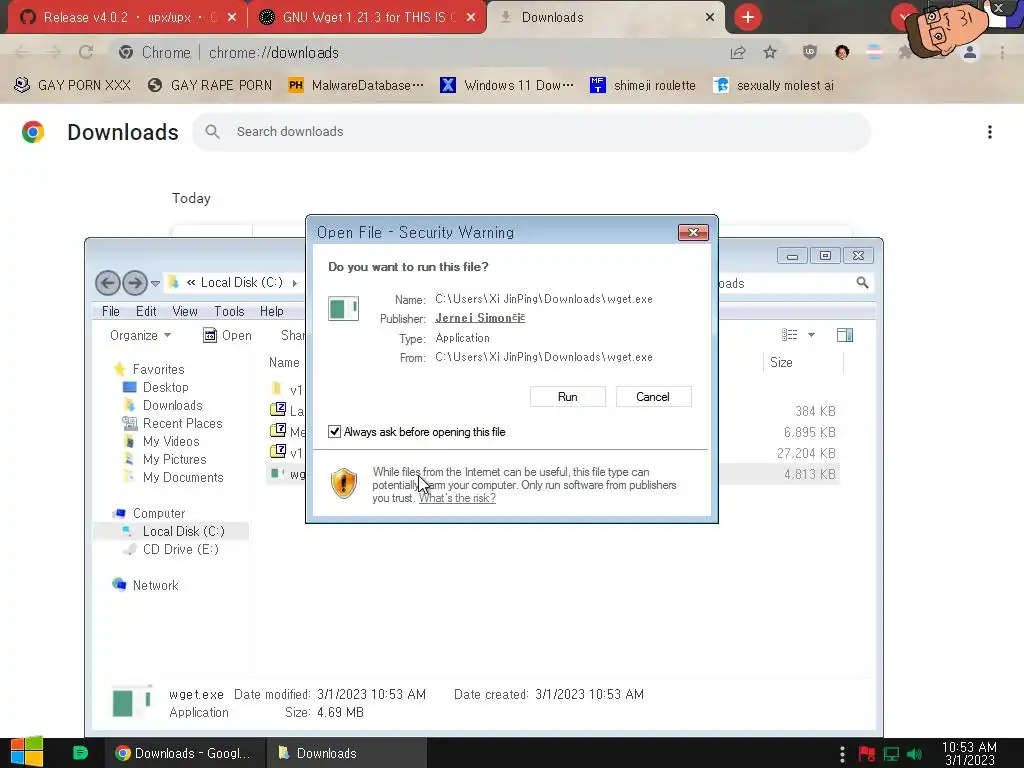Close the Open File Security Warning dialog
Screen dimensions: 1024x768
point(693,232)
